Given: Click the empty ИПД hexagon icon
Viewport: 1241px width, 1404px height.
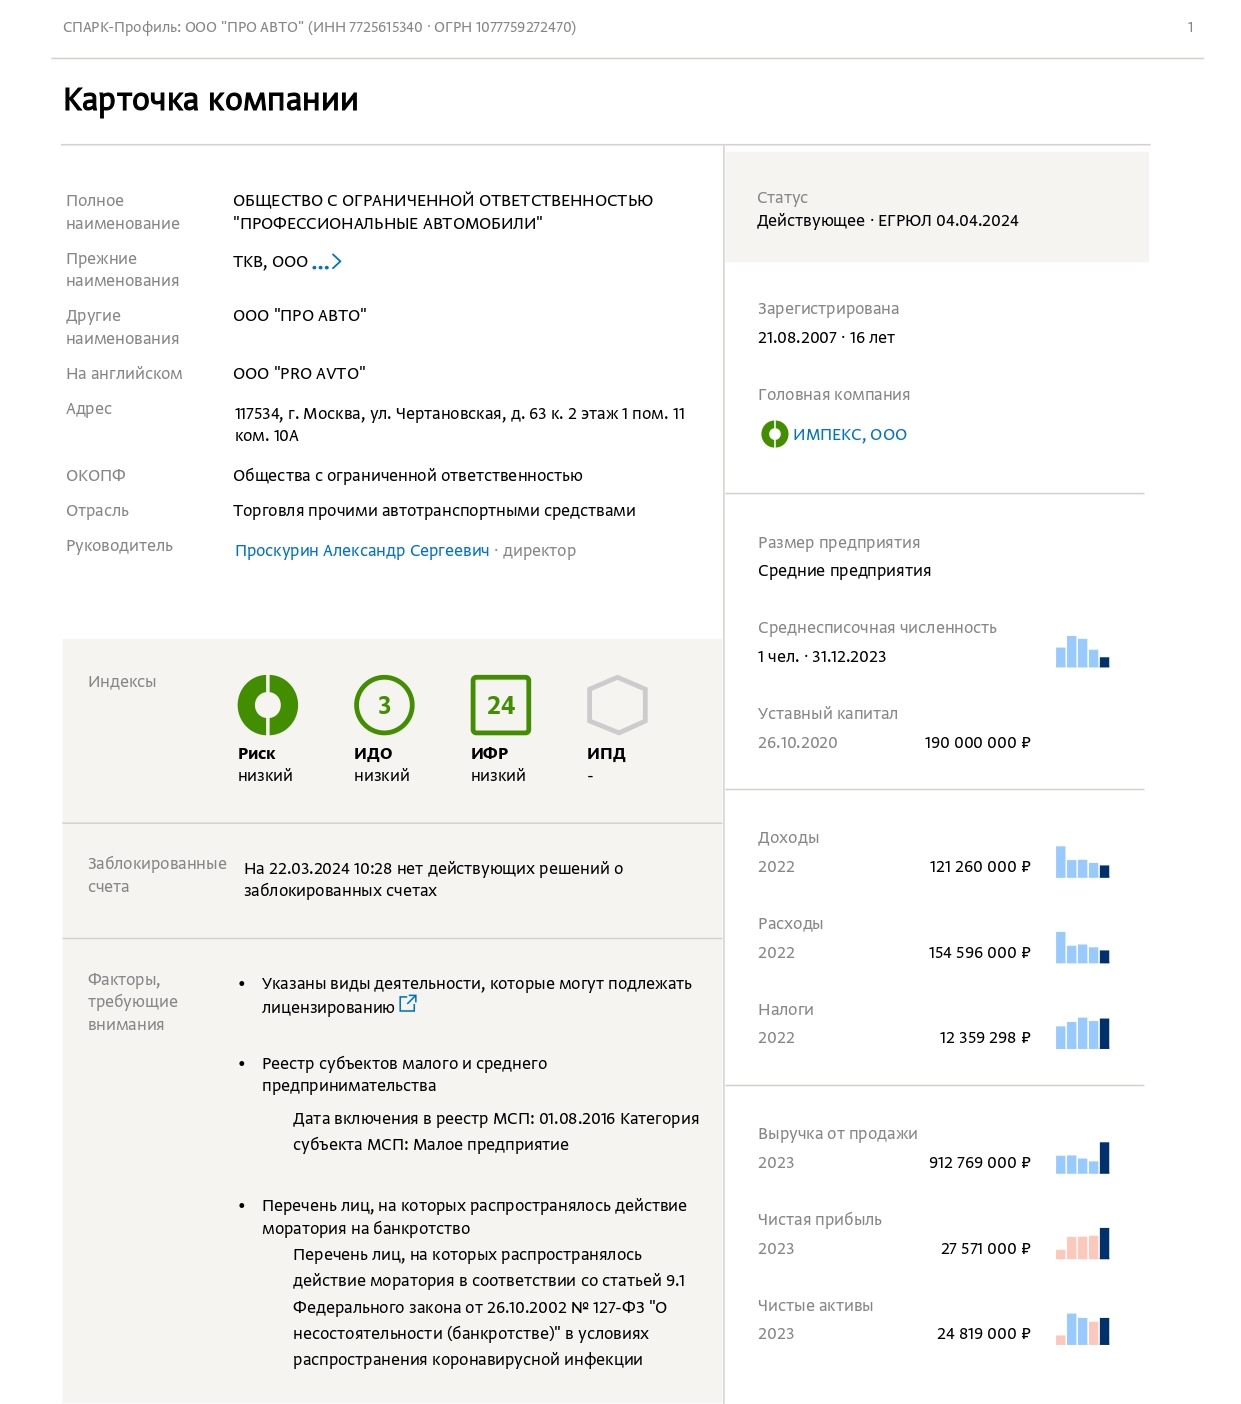Looking at the screenshot, I should coord(617,705).
